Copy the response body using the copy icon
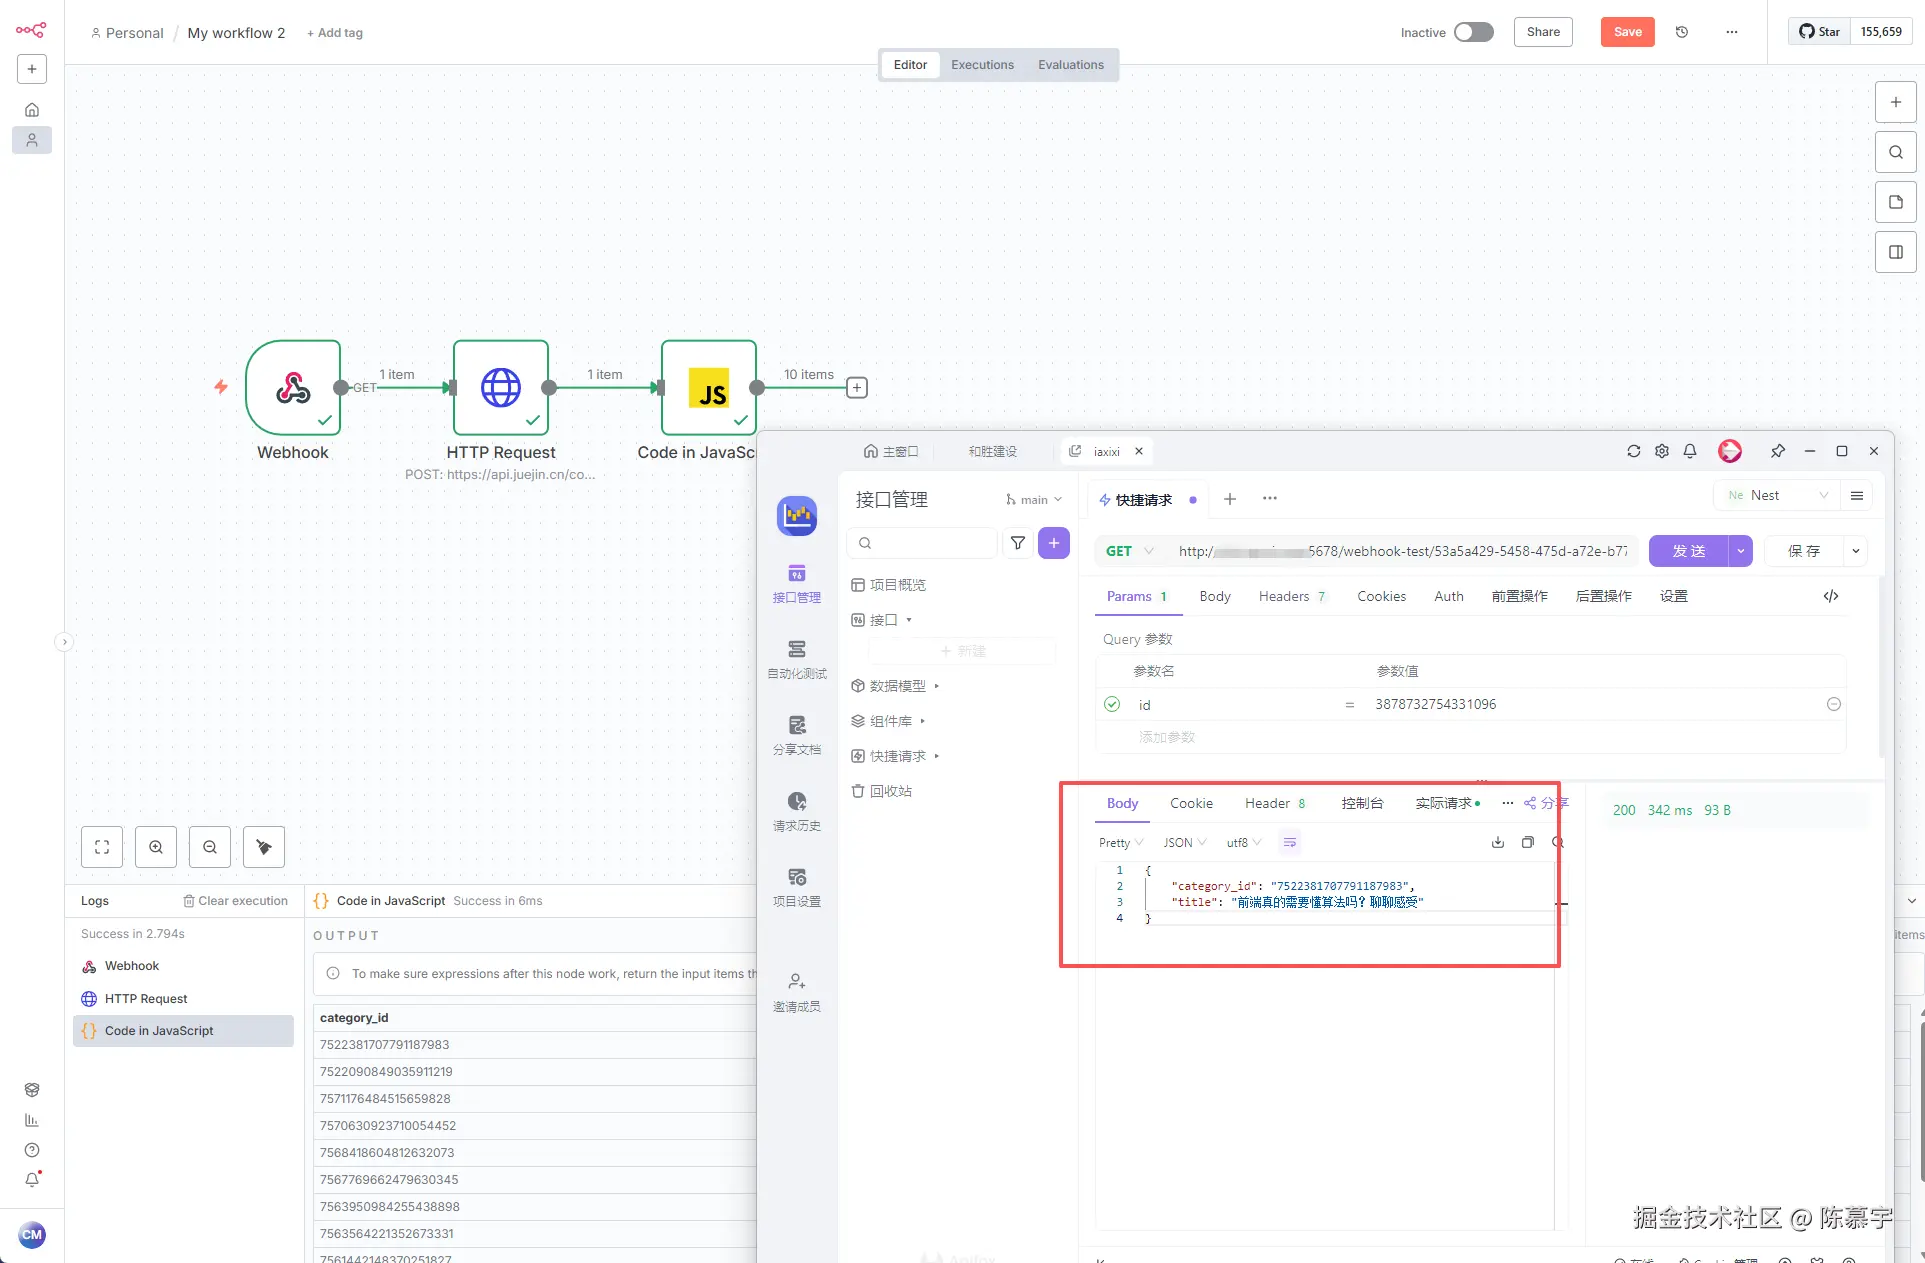Image resolution: width=1925 pixels, height=1263 pixels. tap(1527, 842)
